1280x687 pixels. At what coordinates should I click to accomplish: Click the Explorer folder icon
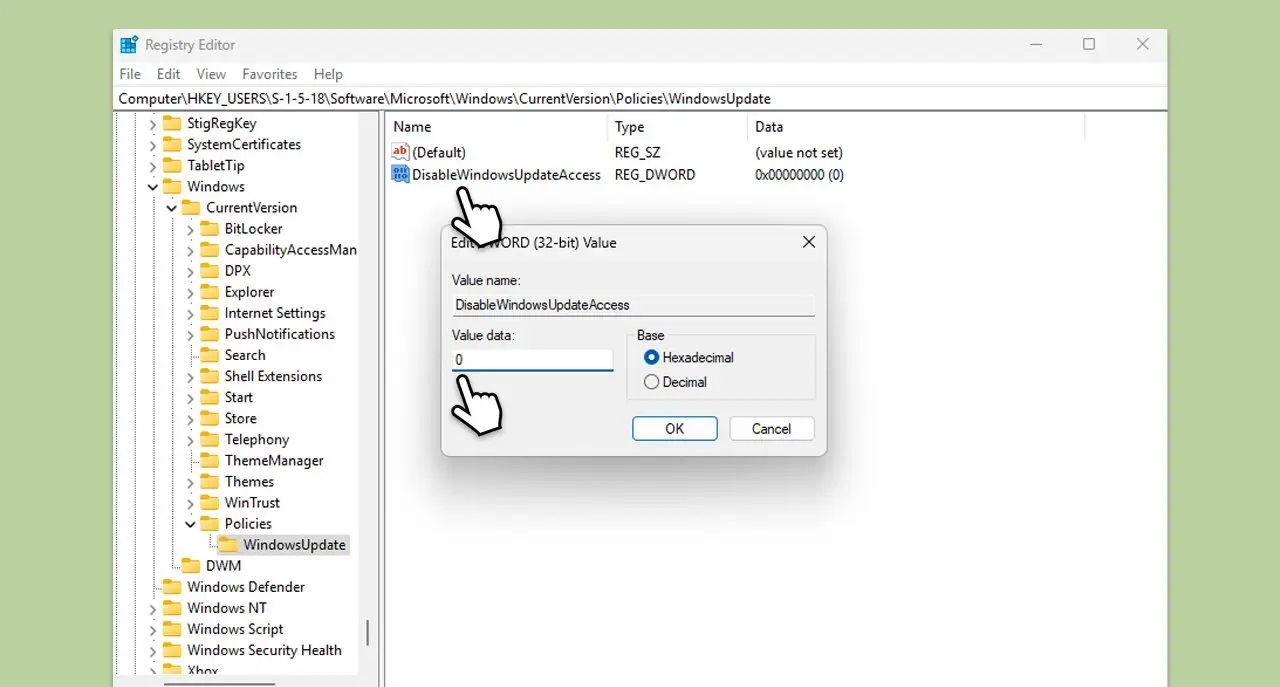coord(209,292)
